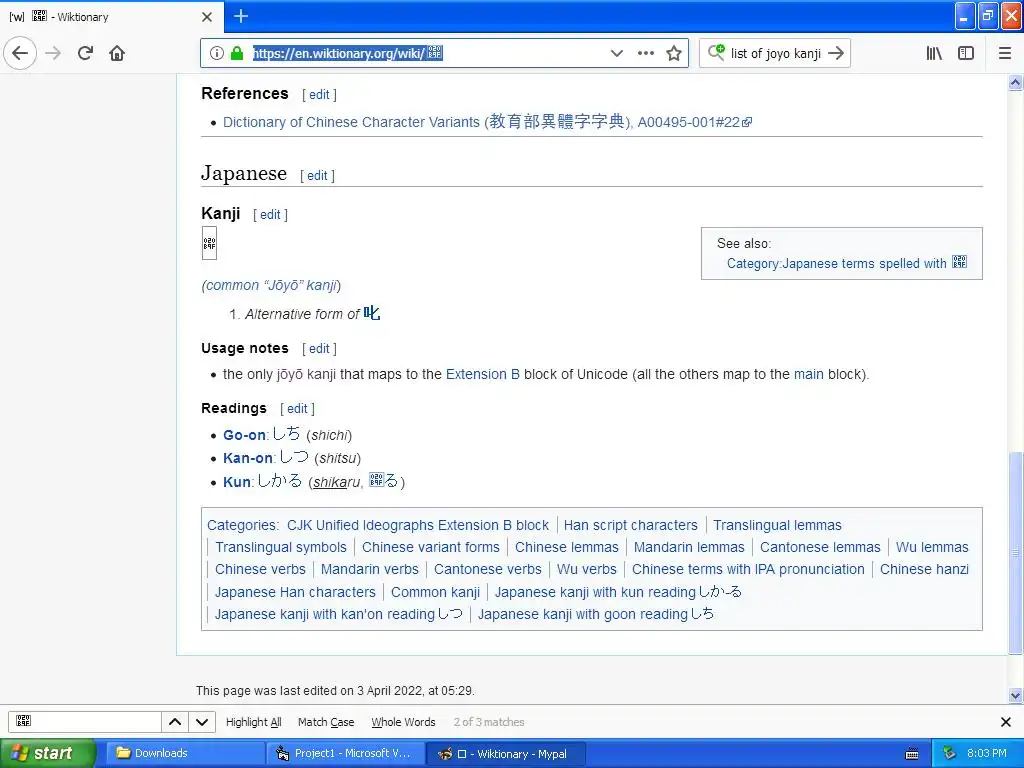Viewport: 1024px width, 768px height.
Task: Open the page actions three-dots menu
Action: pyautogui.click(x=646, y=53)
